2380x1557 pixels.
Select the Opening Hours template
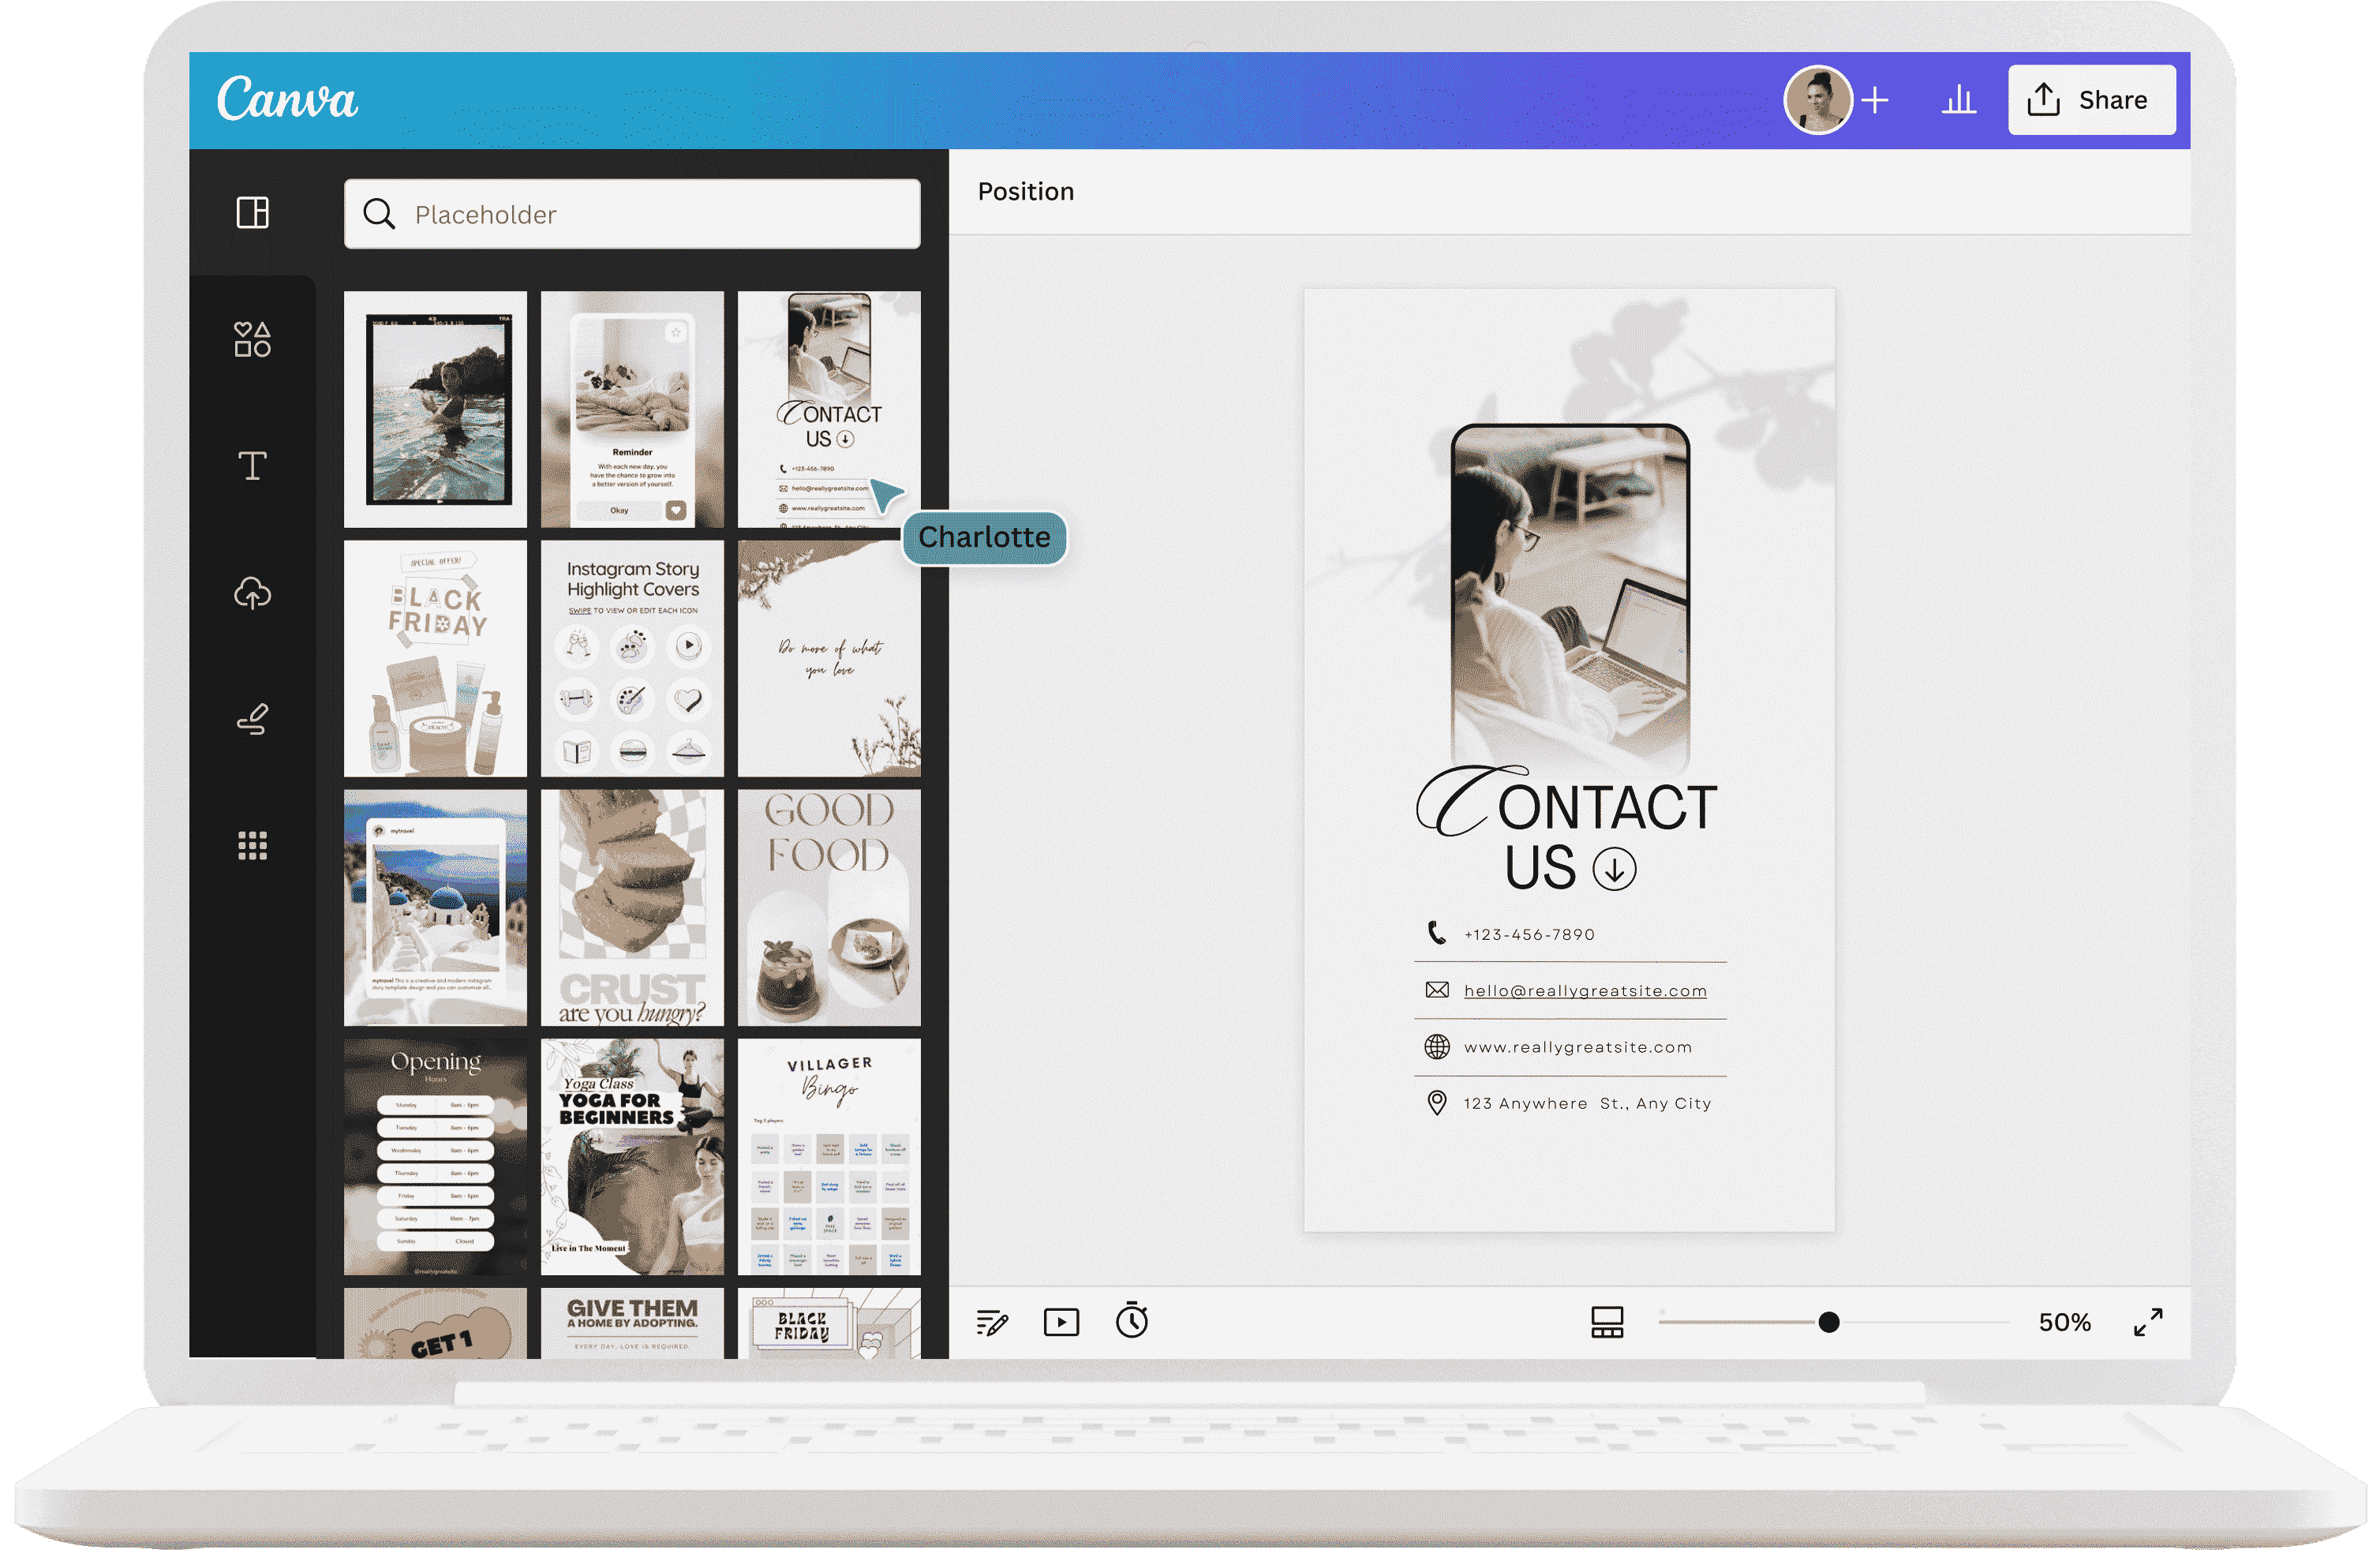435,1157
